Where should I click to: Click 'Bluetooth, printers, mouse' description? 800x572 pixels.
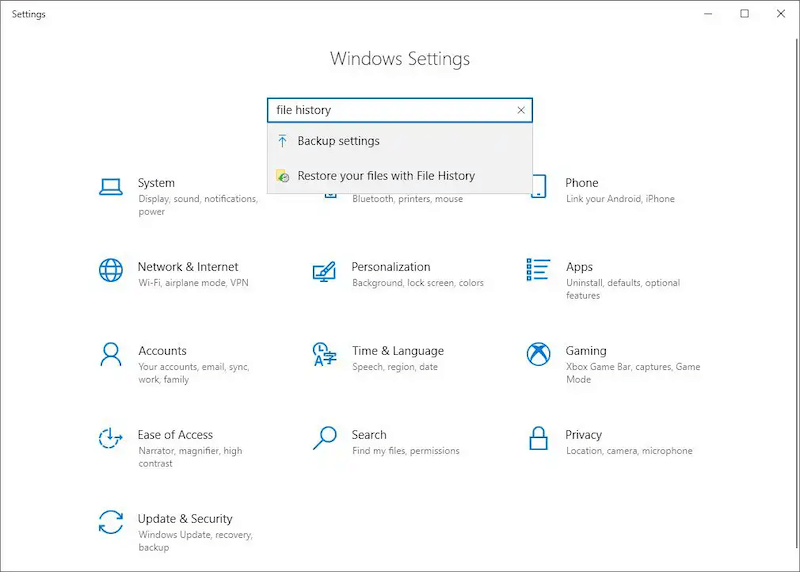coord(407,199)
